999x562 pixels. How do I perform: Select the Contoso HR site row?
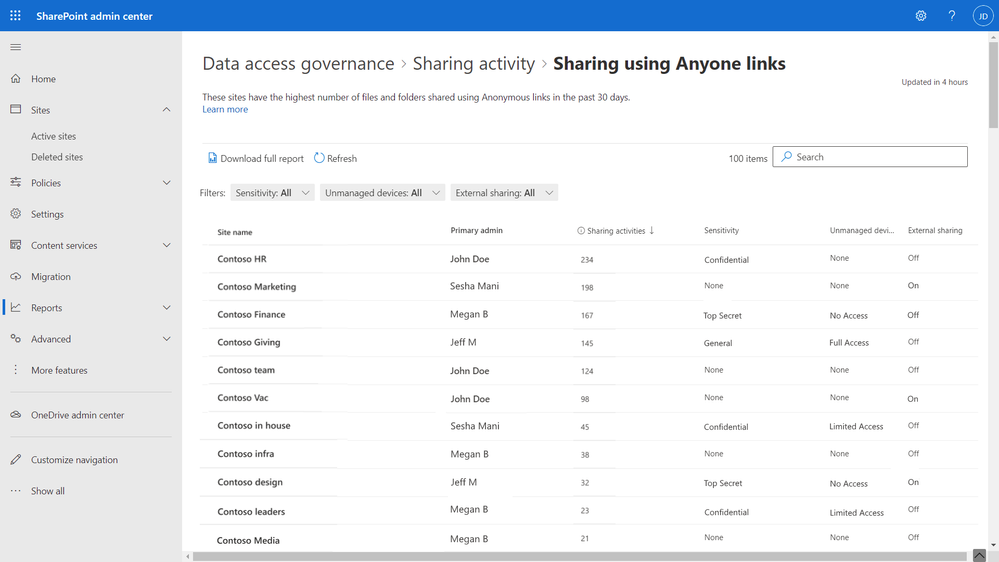click(x=589, y=259)
